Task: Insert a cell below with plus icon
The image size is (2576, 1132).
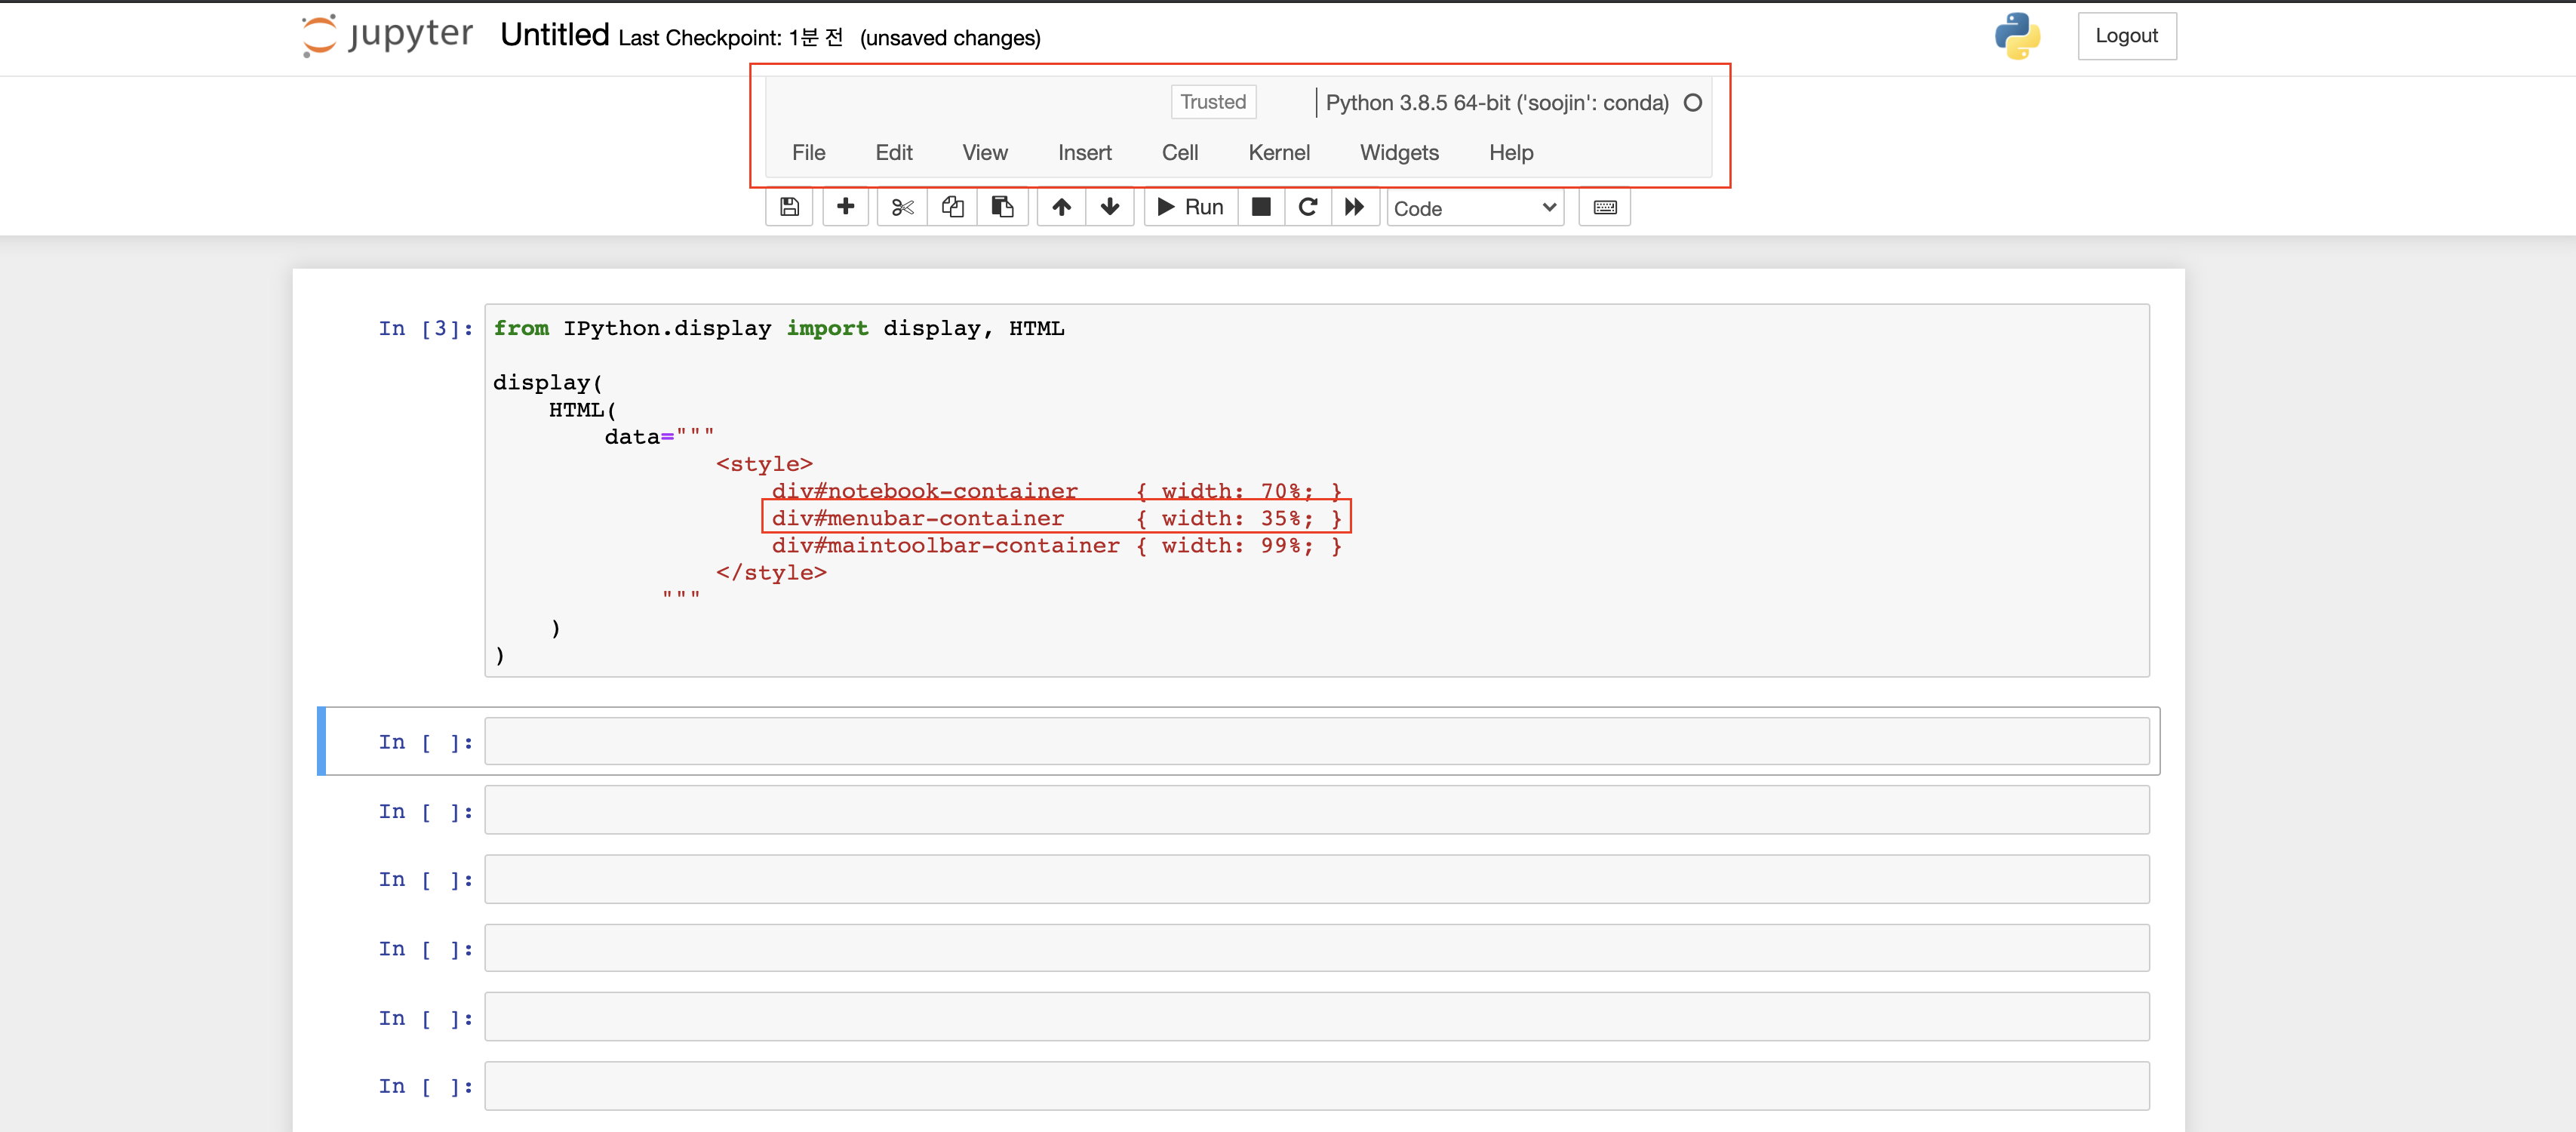Action: [845, 207]
